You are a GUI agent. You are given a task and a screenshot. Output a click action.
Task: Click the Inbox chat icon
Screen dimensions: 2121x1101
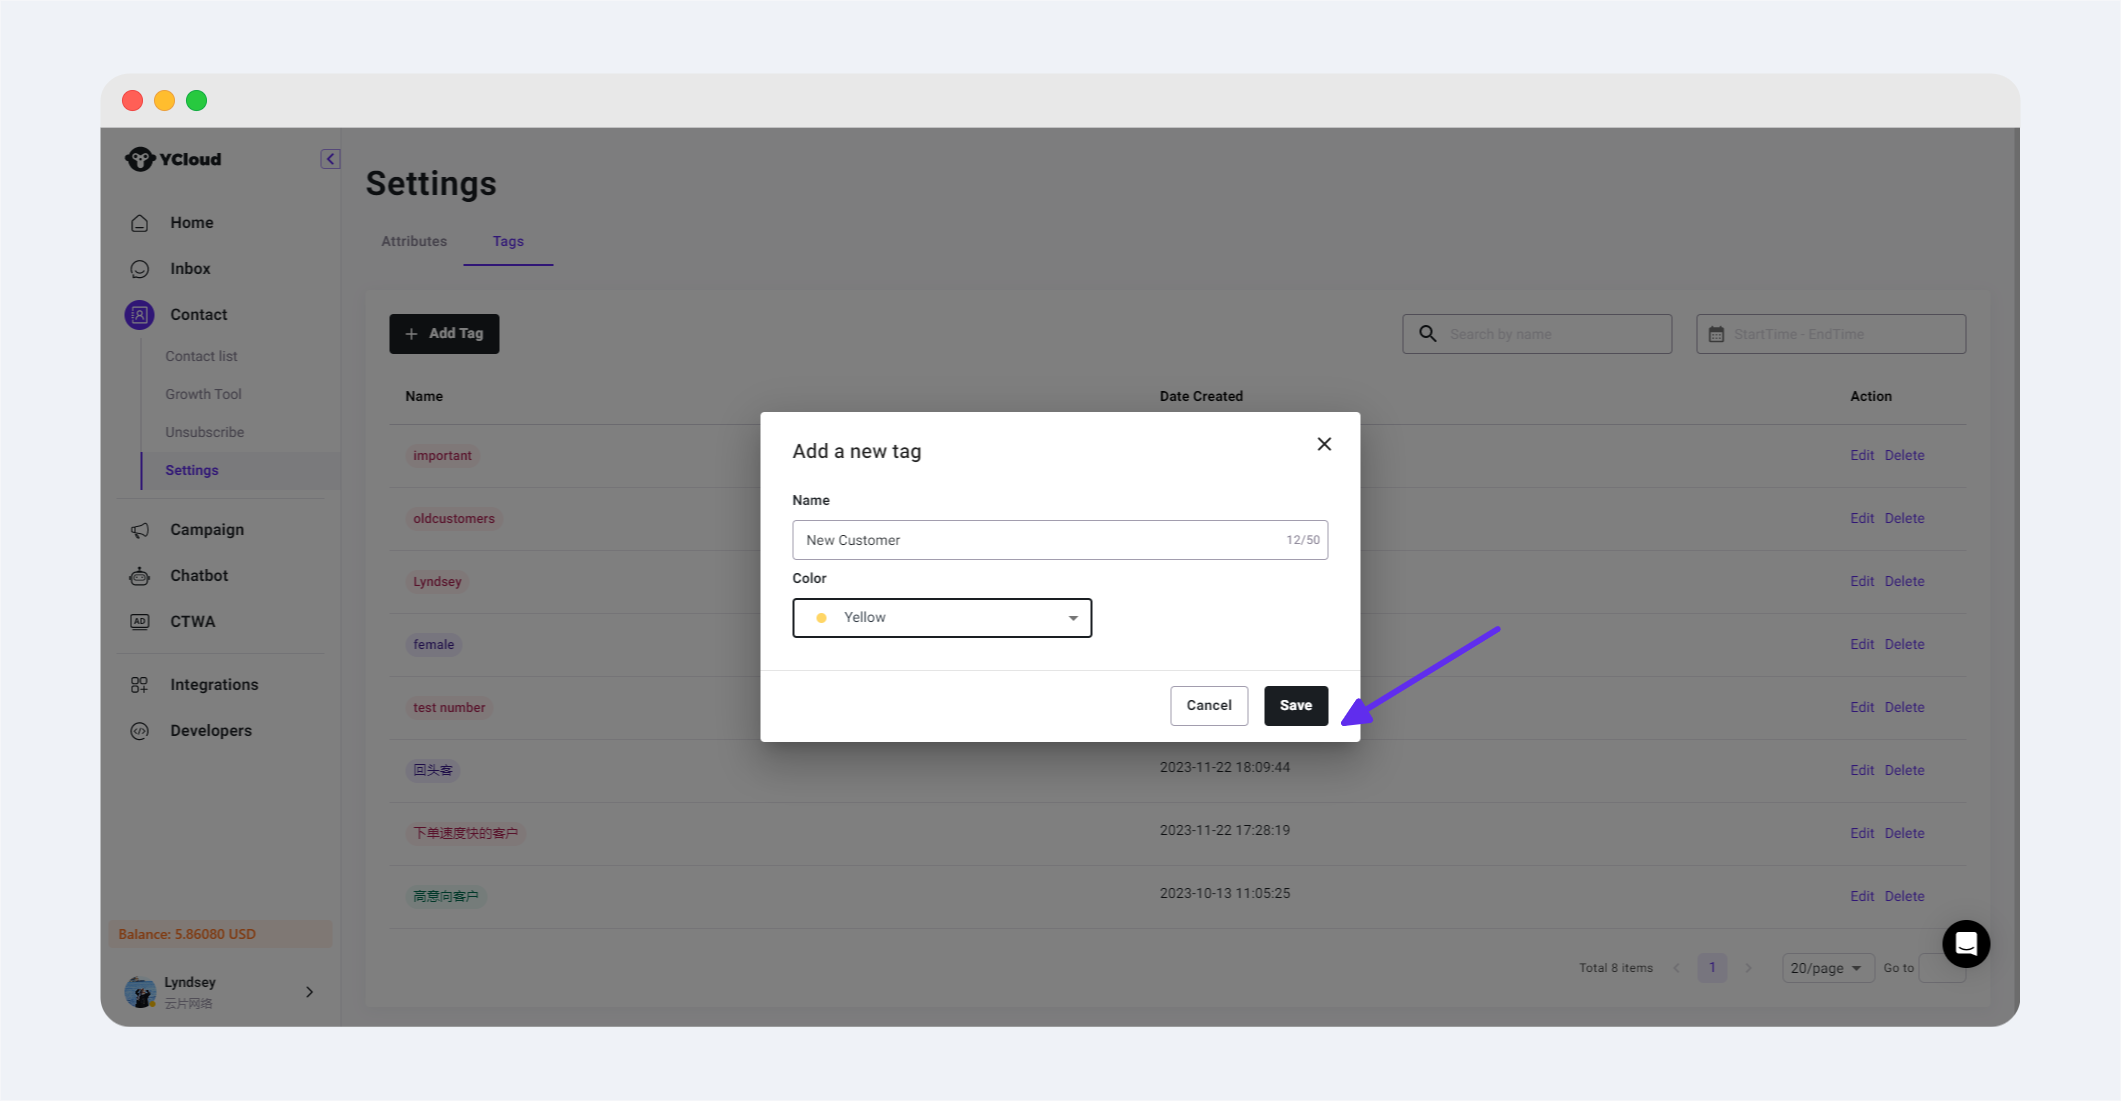click(x=140, y=269)
